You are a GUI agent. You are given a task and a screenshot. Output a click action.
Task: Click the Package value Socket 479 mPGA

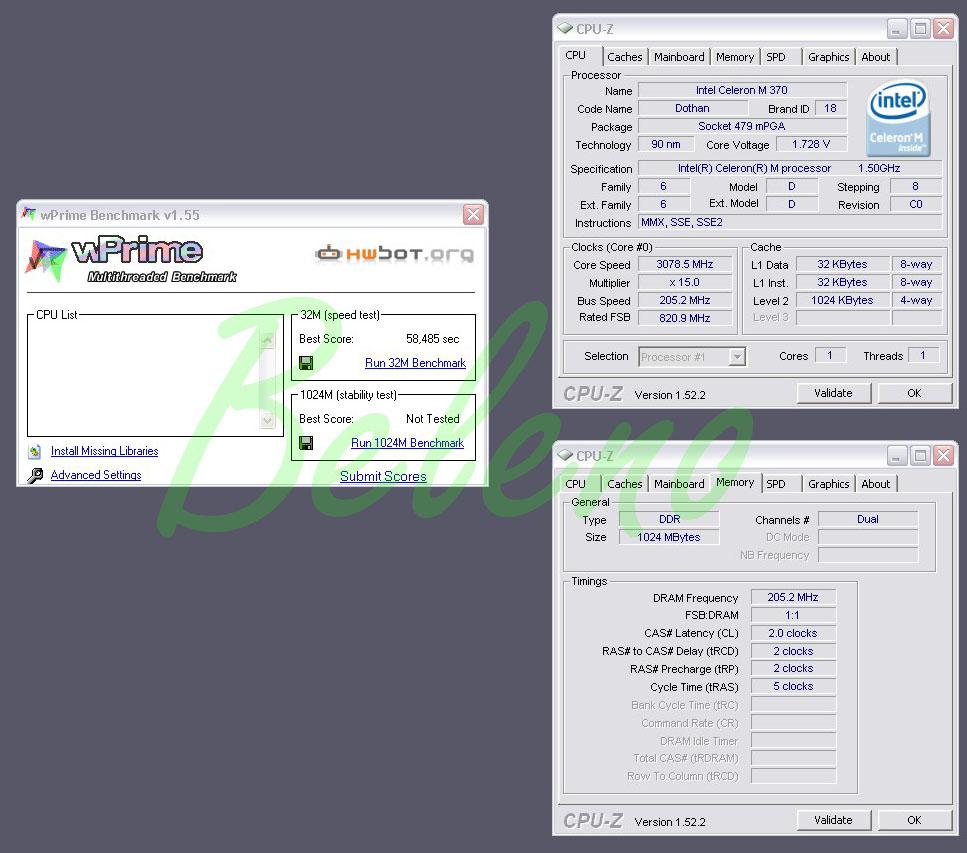coord(742,126)
